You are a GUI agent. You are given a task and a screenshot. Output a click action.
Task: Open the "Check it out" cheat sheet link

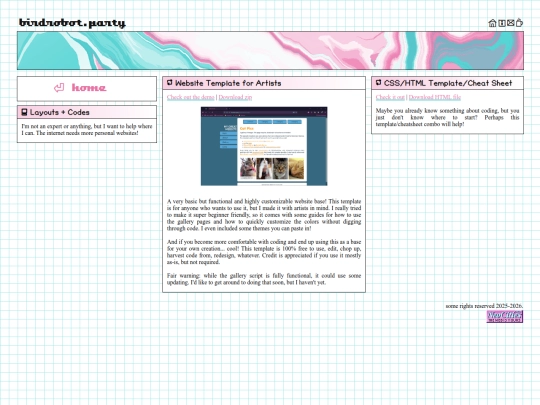pos(390,97)
